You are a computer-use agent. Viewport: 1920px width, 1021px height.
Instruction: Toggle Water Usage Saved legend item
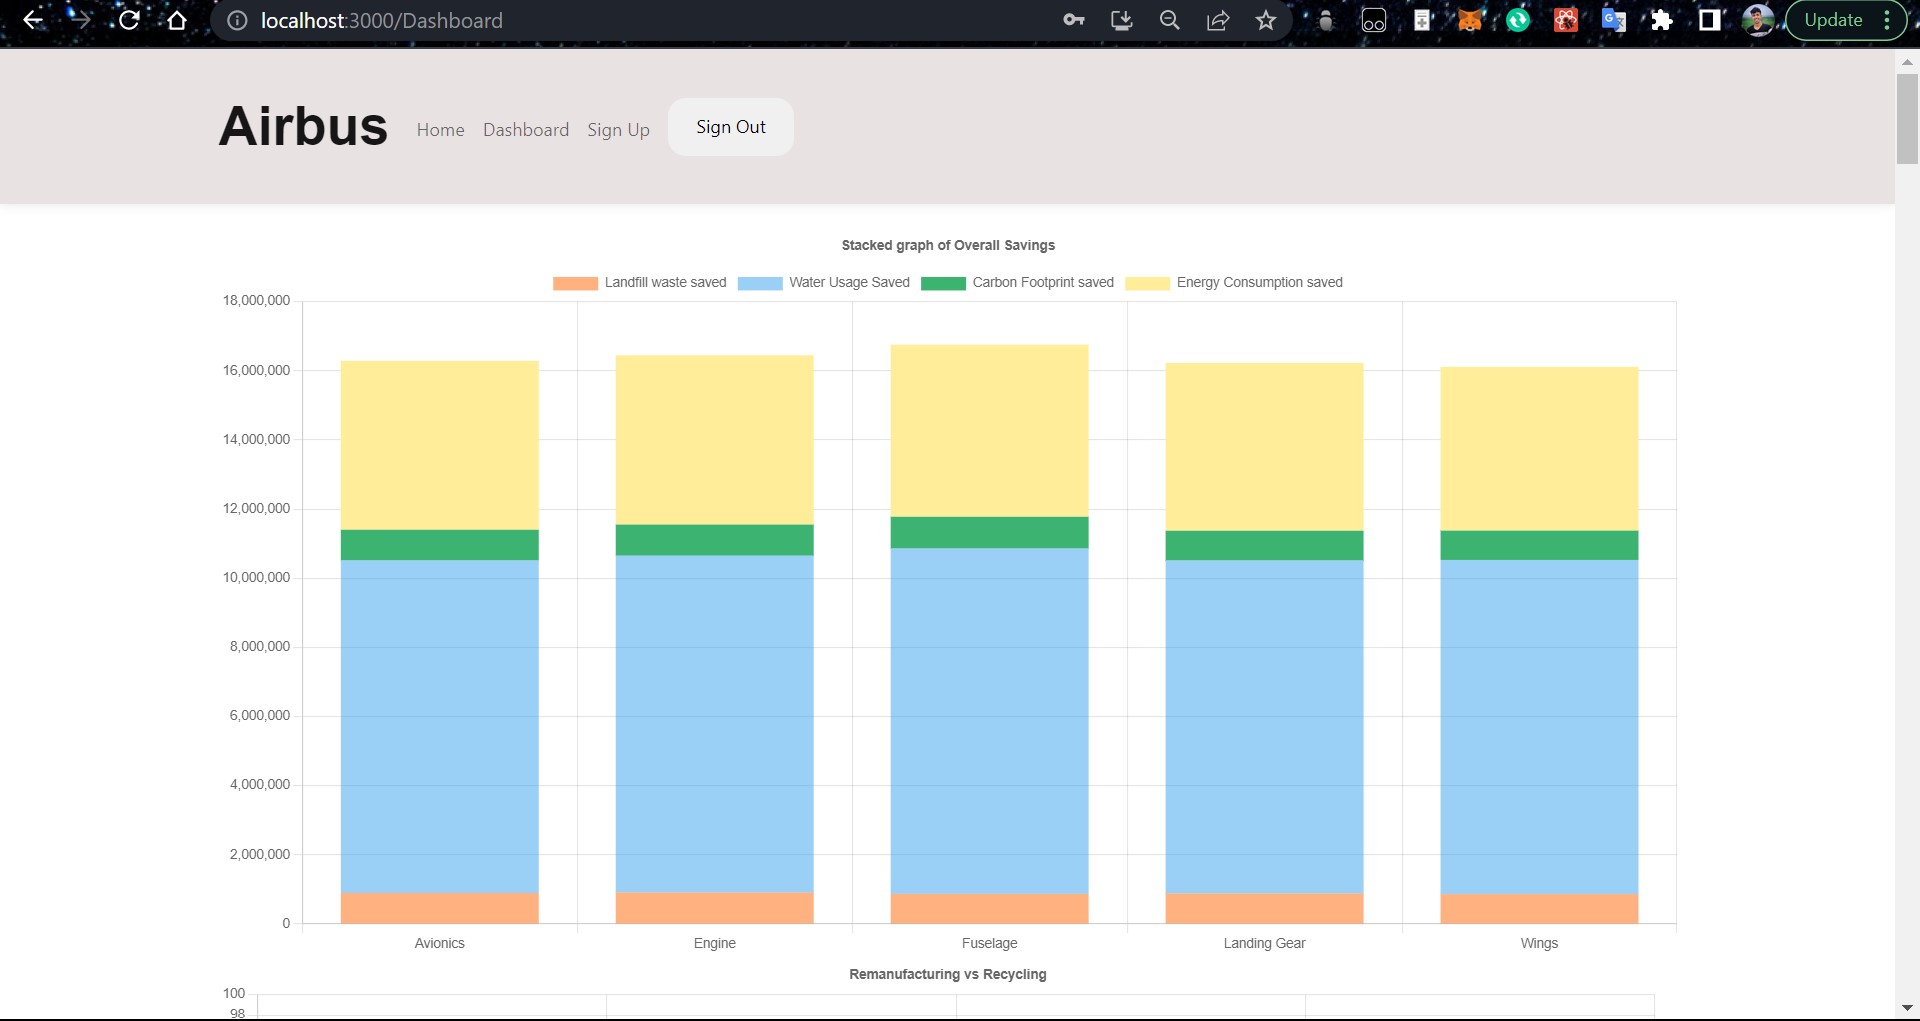coord(824,283)
